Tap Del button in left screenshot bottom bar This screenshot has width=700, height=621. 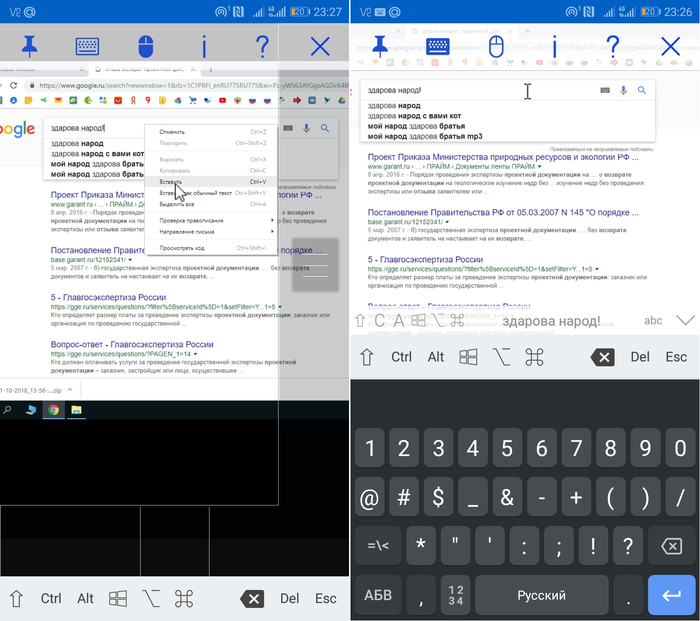tap(289, 599)
